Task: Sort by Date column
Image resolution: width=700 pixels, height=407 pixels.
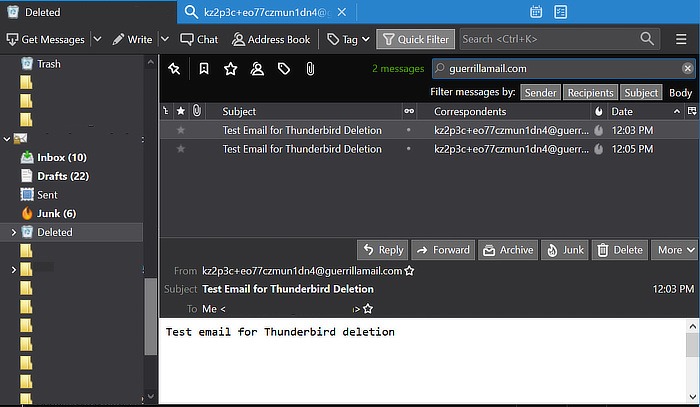Action: [646, 111]
